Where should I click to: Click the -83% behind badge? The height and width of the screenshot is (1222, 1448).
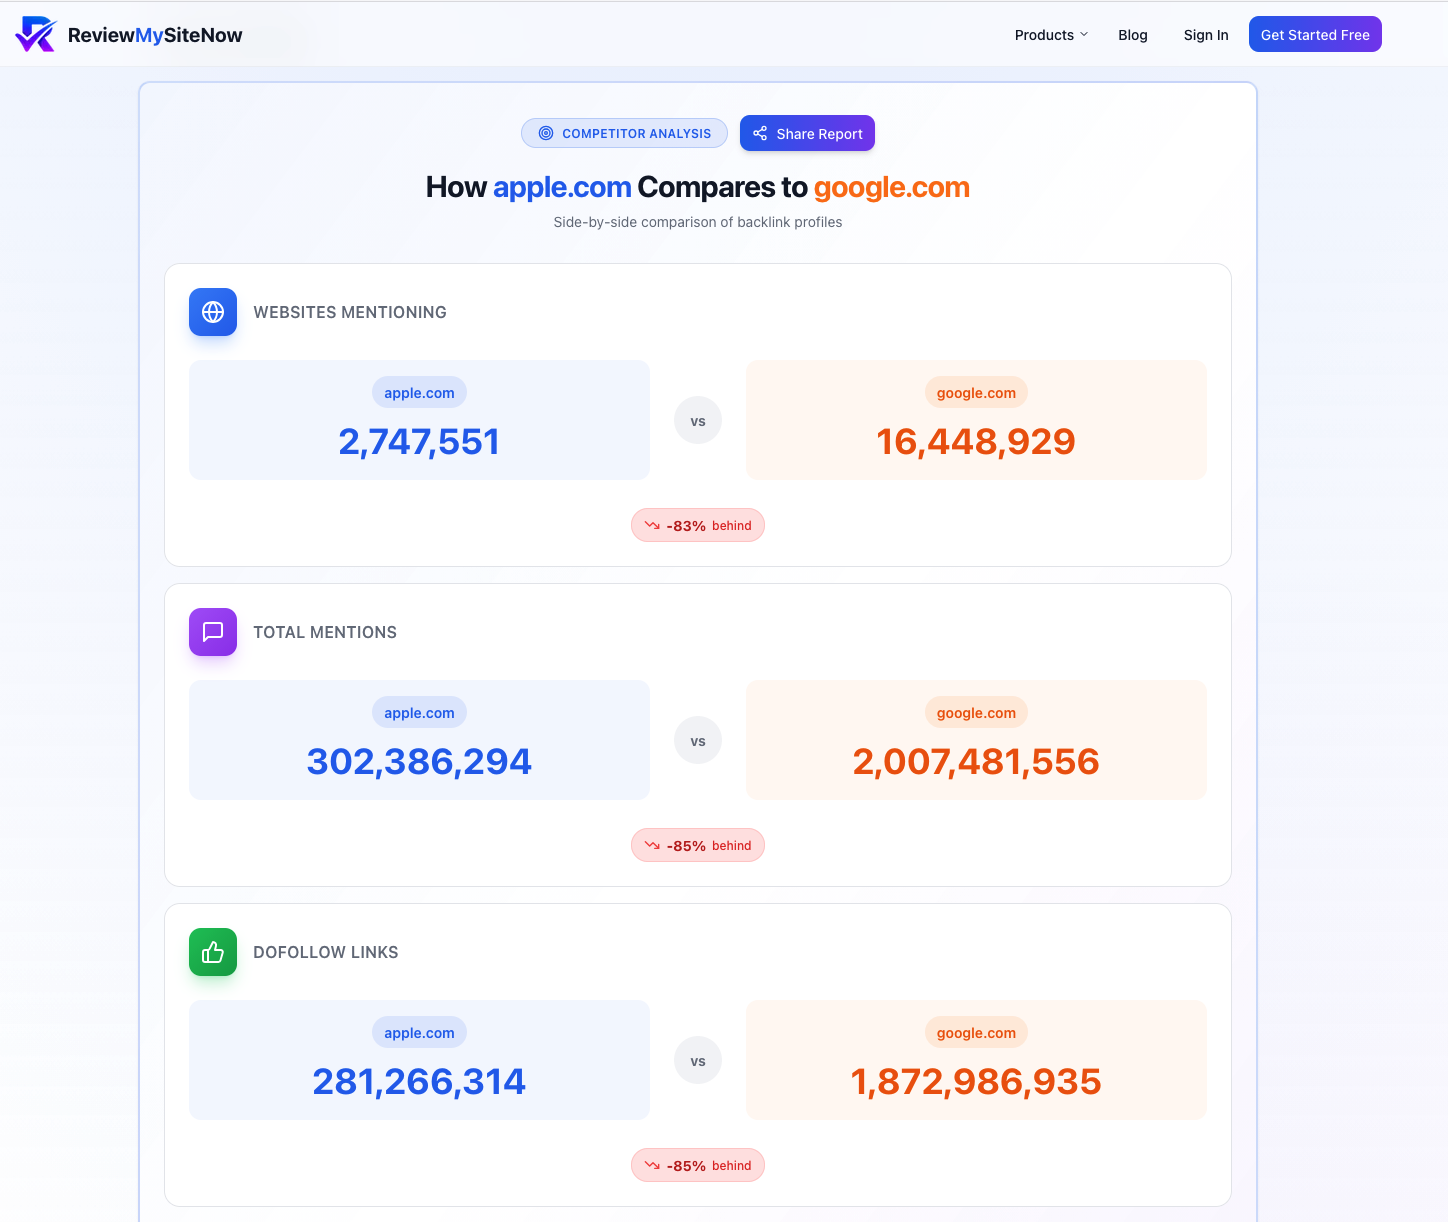pos(698,525)
